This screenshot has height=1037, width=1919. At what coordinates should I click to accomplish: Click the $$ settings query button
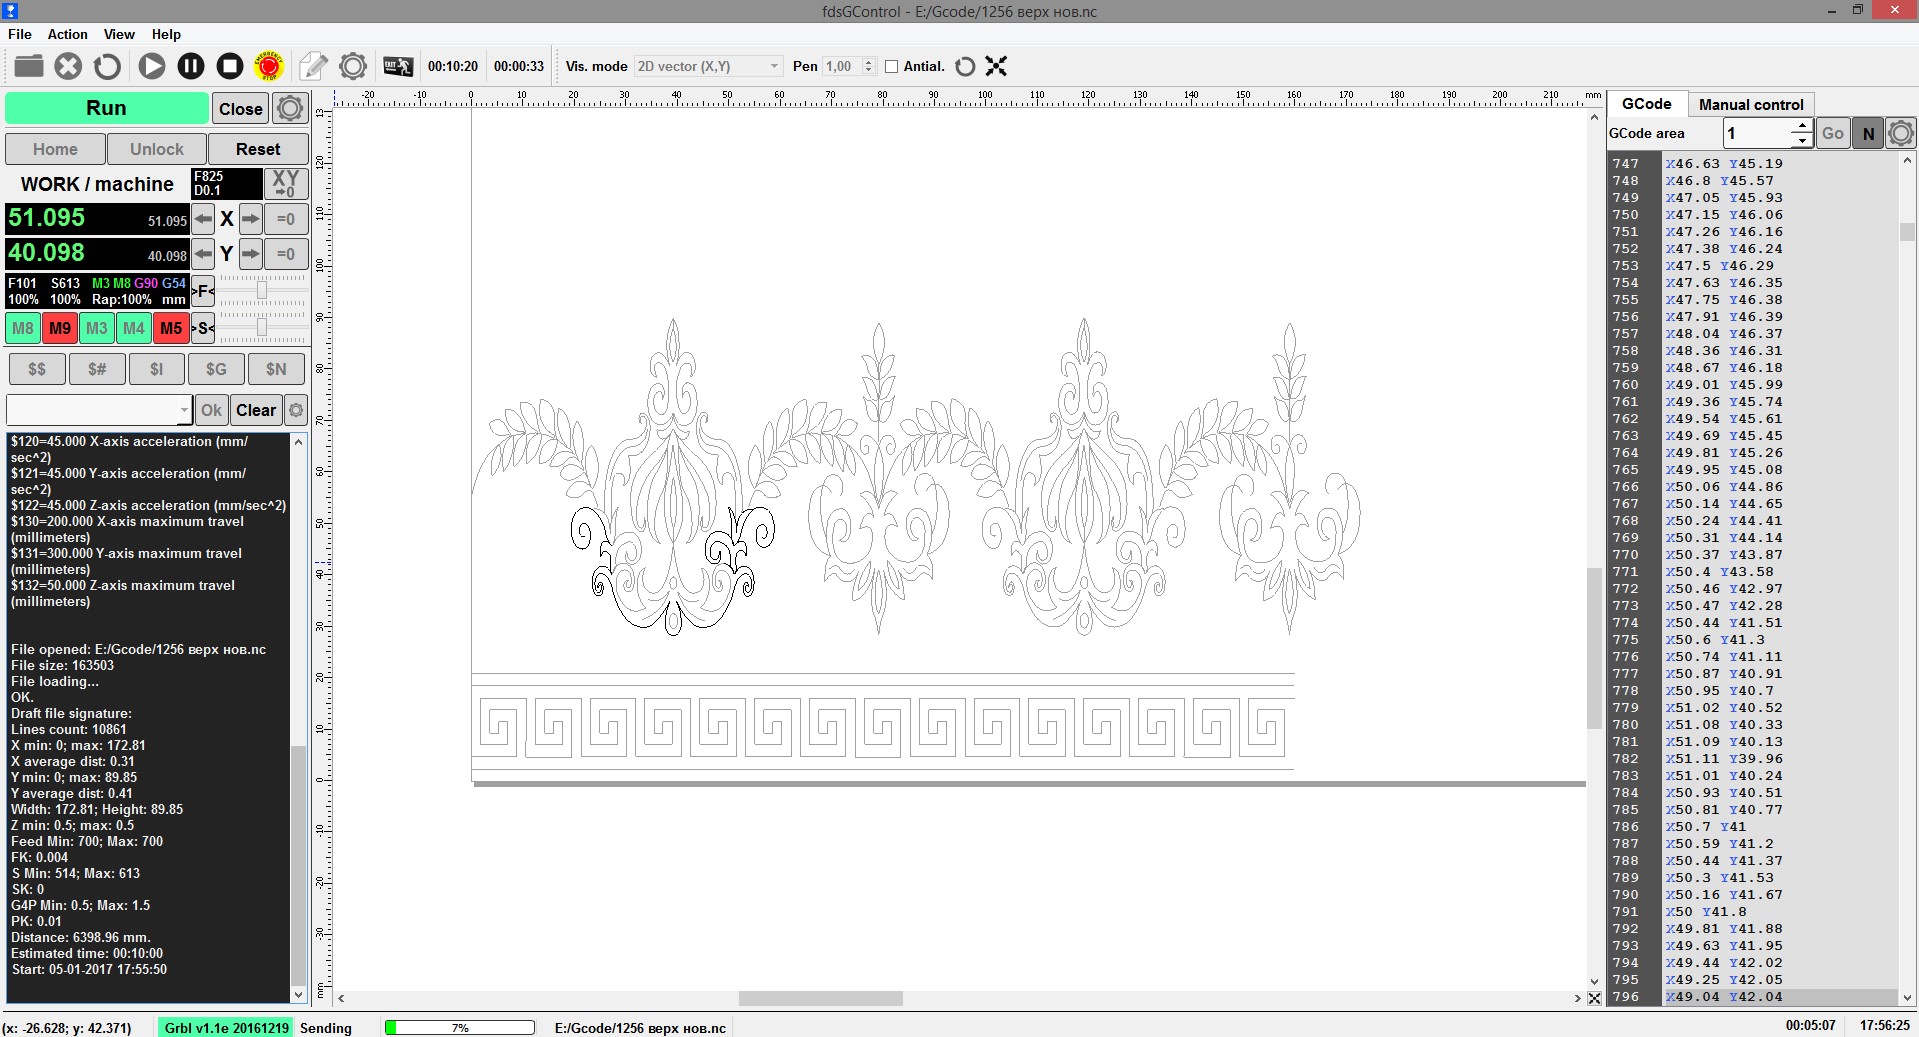coord(37,369)
